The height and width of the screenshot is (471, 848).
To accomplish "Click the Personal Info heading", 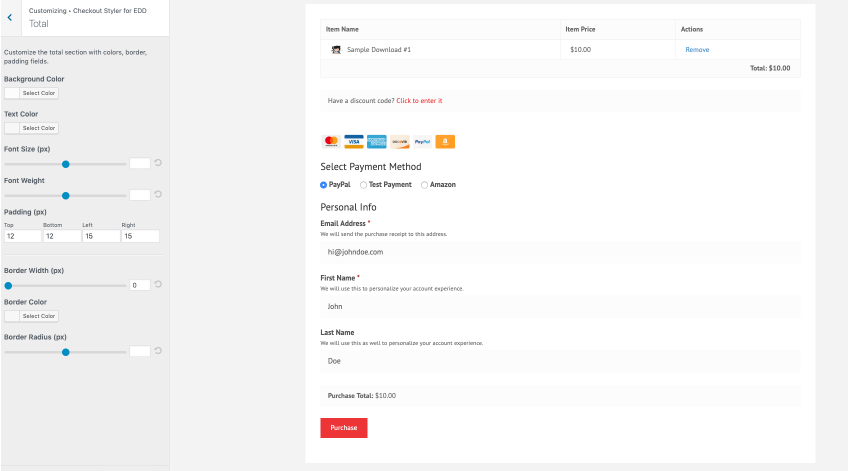I will (348, 207).
